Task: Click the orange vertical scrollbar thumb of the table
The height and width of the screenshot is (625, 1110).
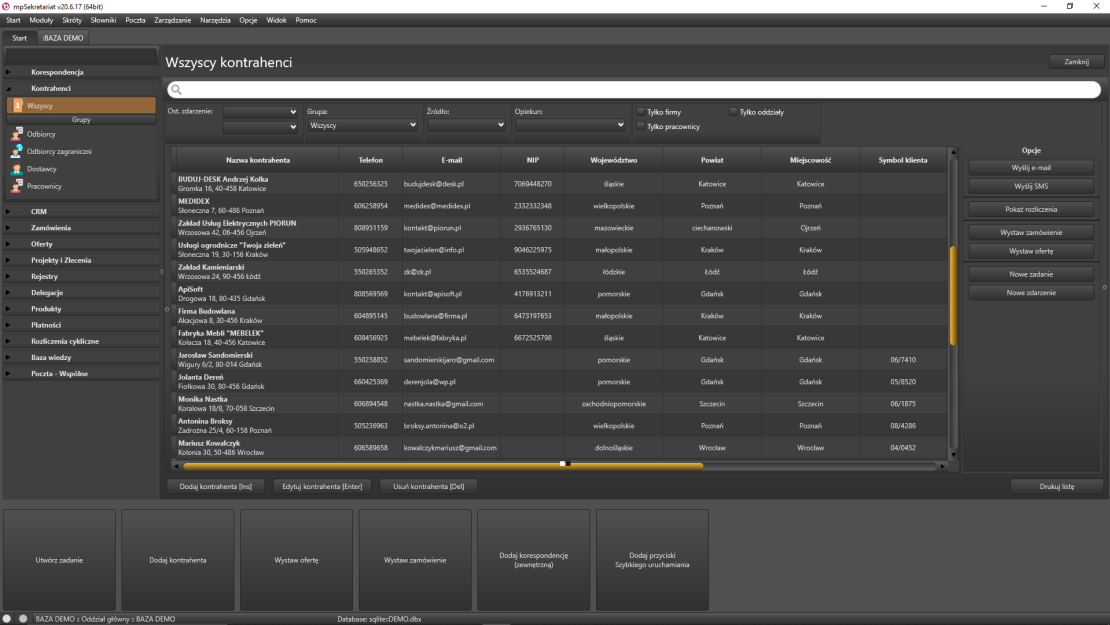Action: pos(954,296)
